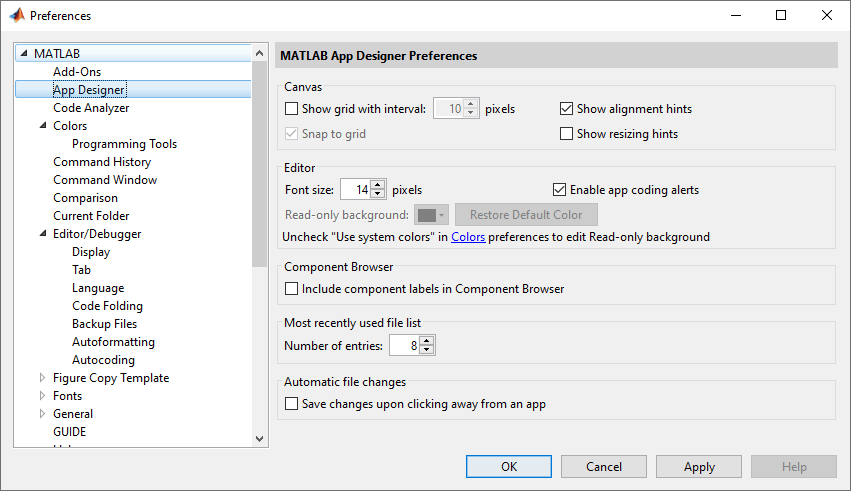The width and height of the screenshot is (851, 491).
Task: Click the Apply button
Action: pyautogui.click(x=699, y=466)
